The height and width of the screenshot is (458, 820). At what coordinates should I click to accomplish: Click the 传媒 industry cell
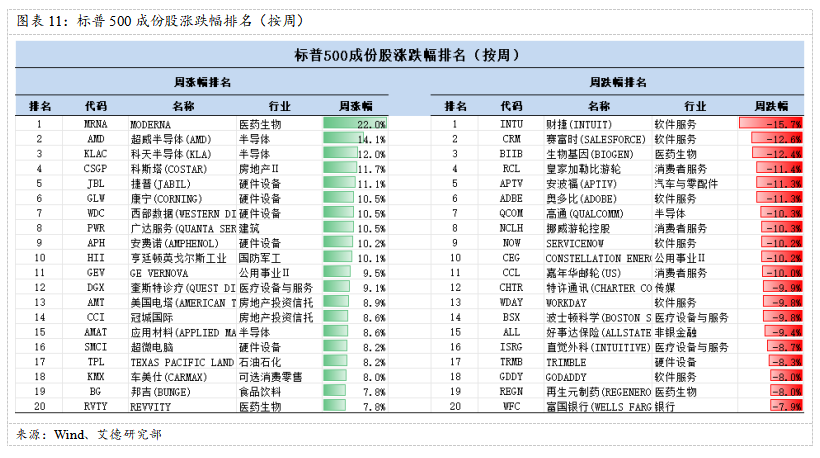tap(665, 288)
